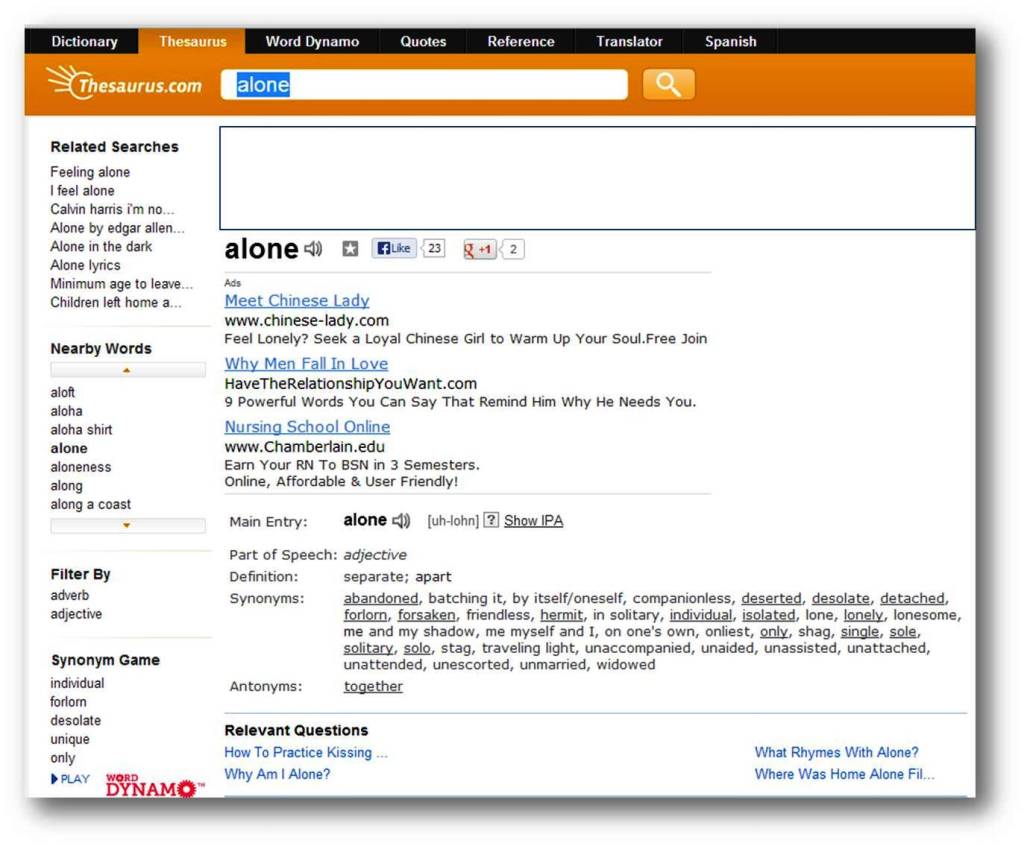Viewport: 1024px width, 846px height.
Task: Open the antonym together
Action: pos(373,686)
